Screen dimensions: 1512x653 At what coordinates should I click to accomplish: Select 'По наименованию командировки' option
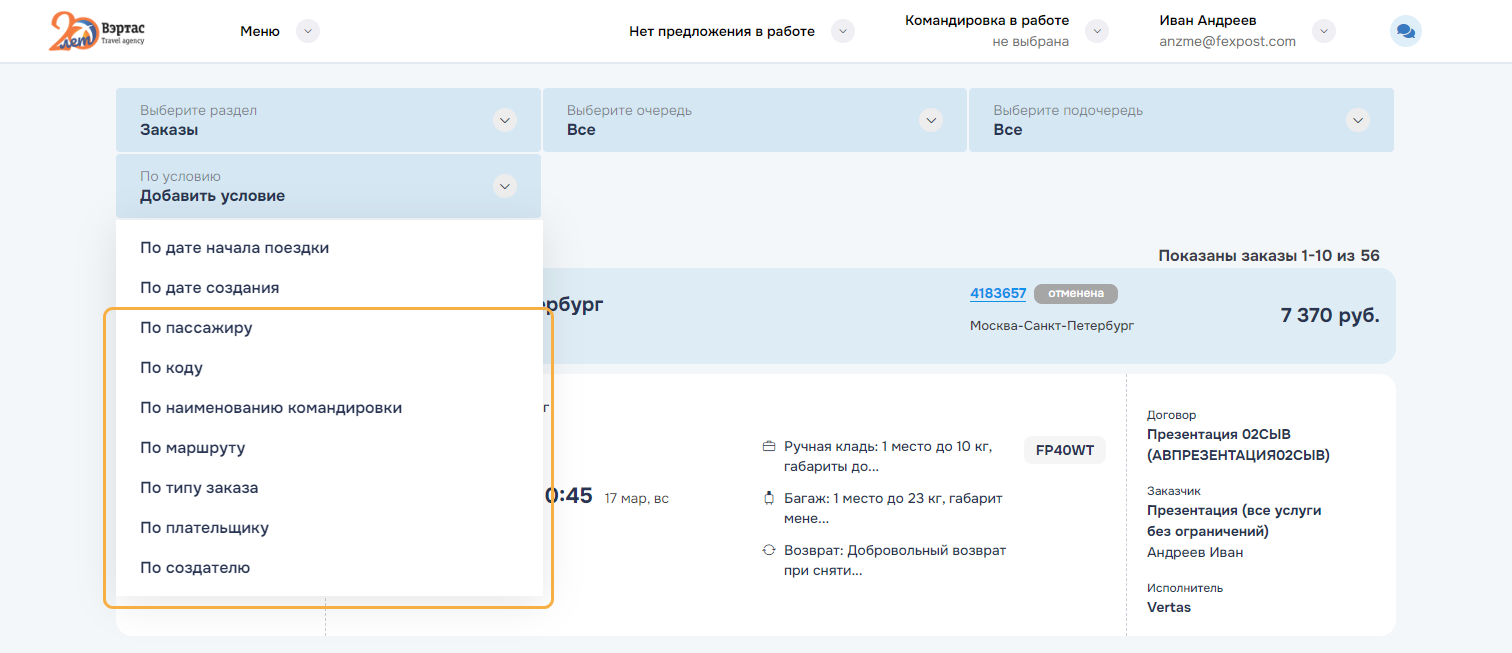tap(271, 407)
